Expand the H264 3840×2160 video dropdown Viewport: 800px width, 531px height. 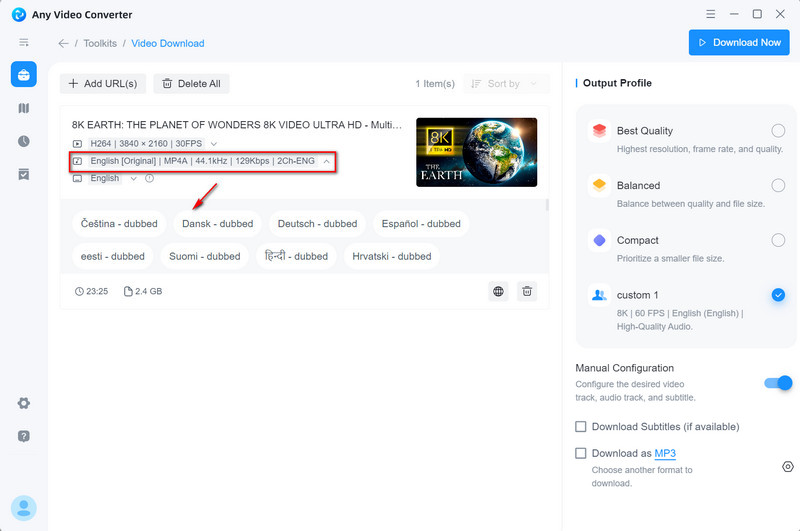[x=214, y=144]
